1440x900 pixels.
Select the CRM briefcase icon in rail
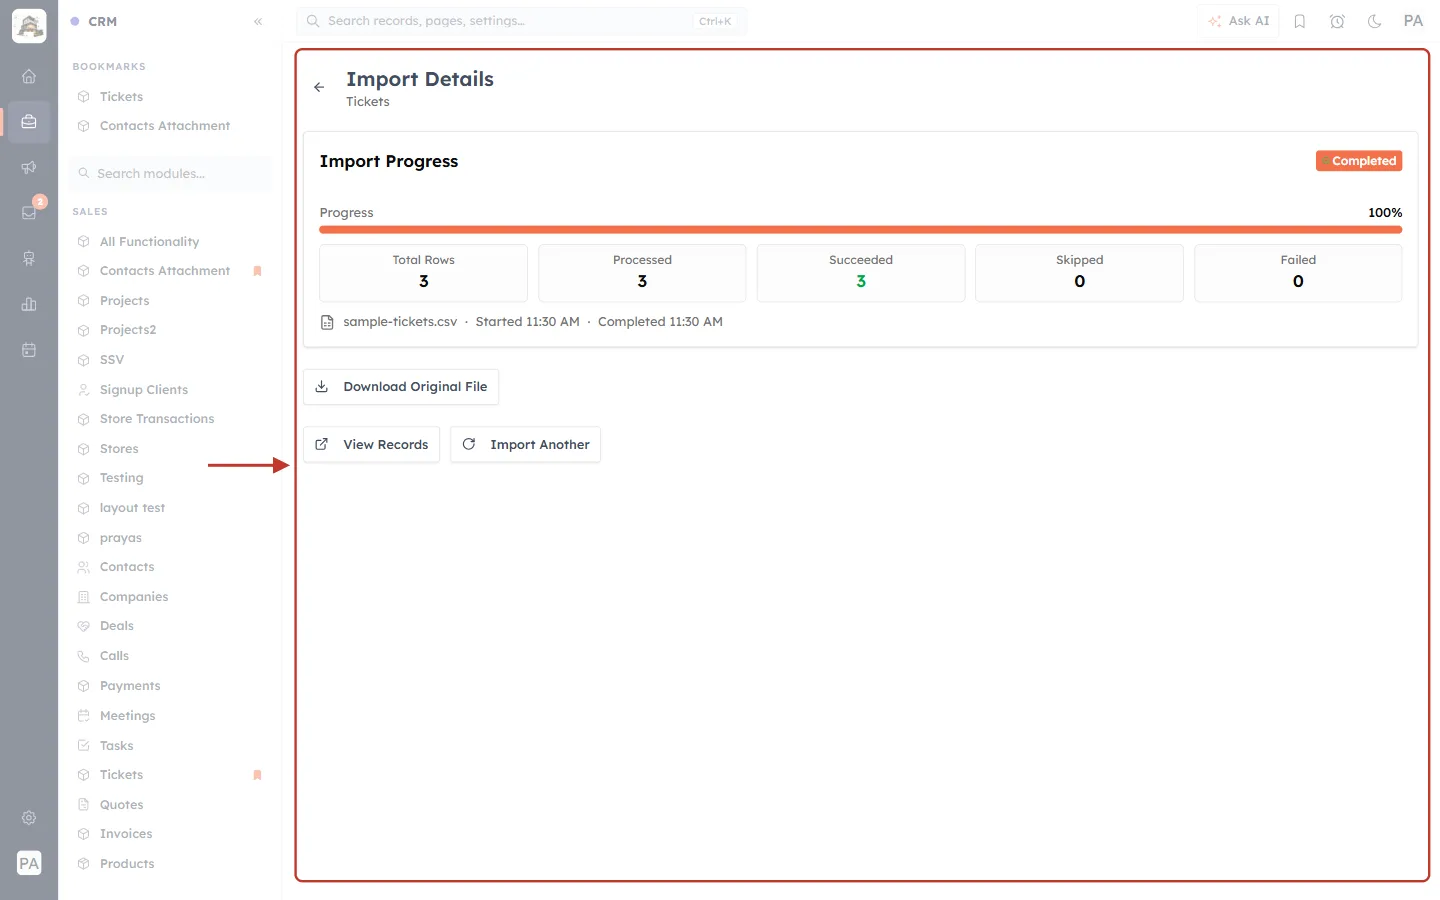(29, 122)
